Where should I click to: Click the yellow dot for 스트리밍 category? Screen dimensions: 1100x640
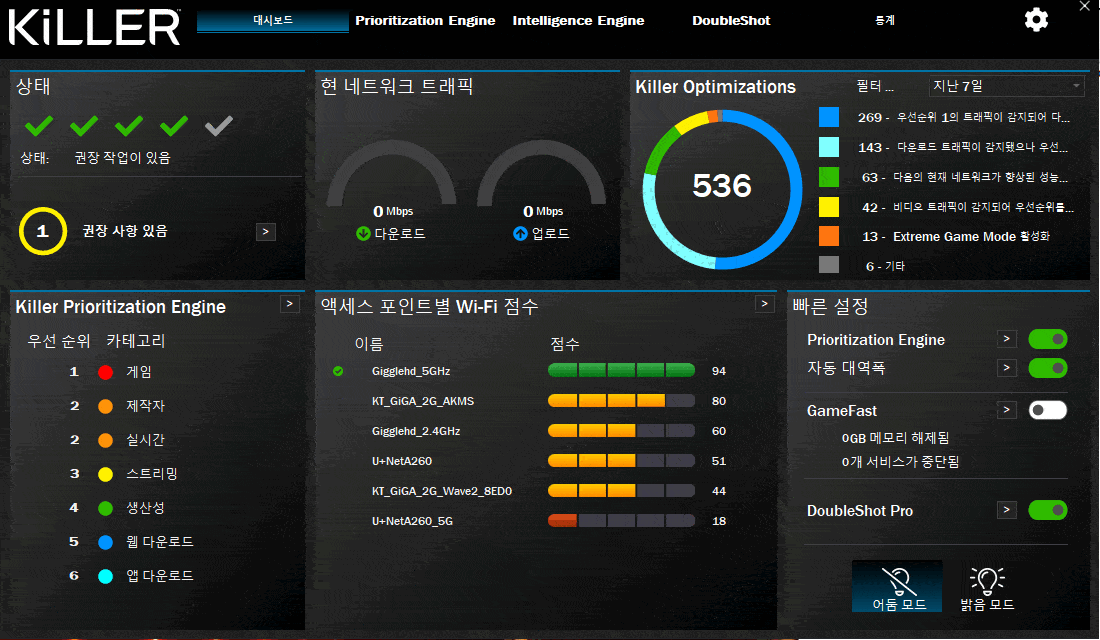105,474
